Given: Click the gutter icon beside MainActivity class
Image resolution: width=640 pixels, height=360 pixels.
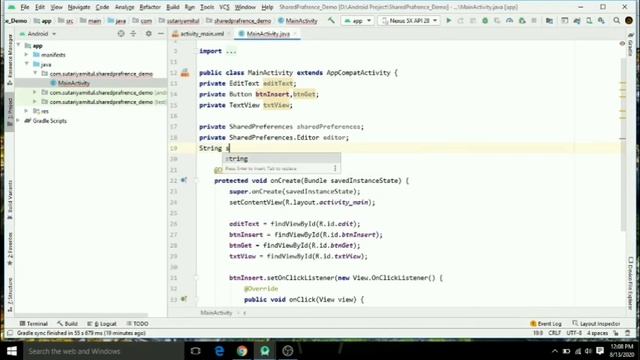Looking at the screenshot, I should [185, 73].
